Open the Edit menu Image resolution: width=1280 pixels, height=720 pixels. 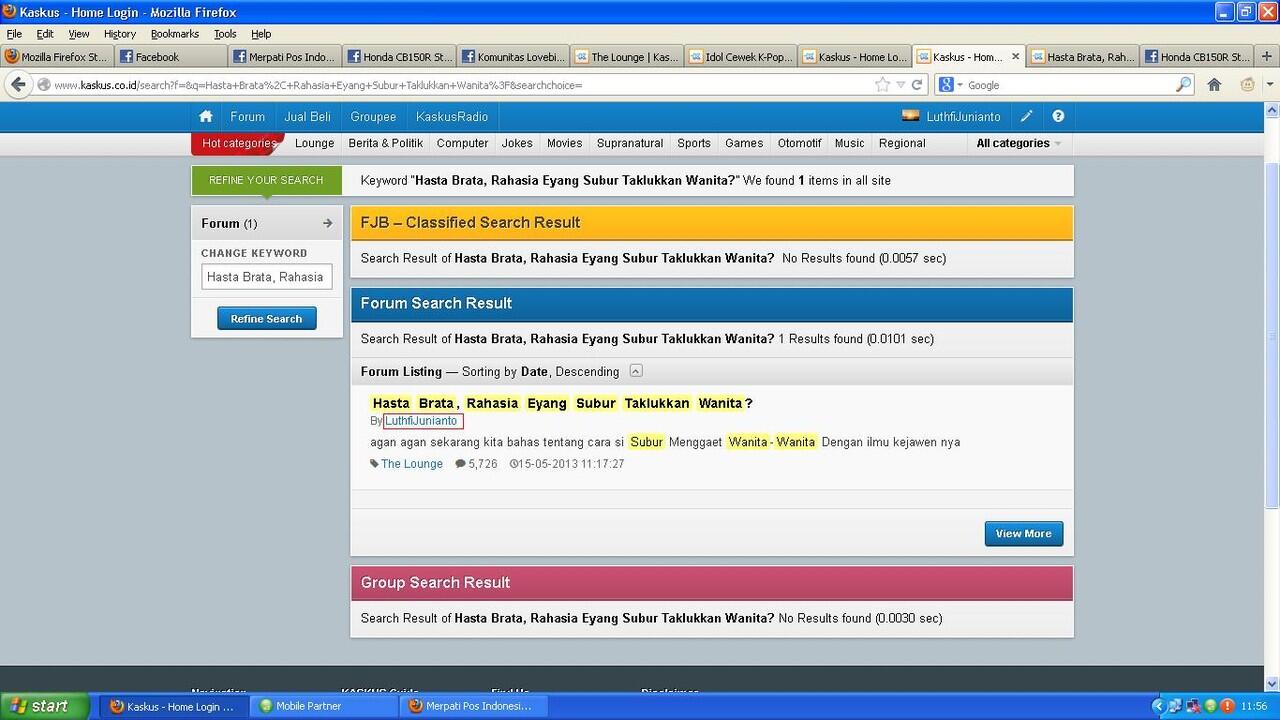click(x=45, y=34)
